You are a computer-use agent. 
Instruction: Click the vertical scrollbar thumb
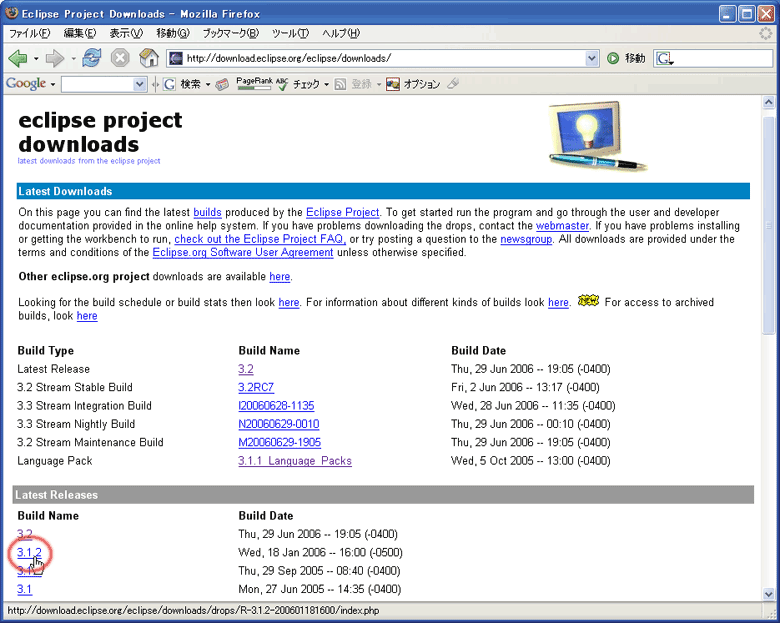(x=769, y=225)
